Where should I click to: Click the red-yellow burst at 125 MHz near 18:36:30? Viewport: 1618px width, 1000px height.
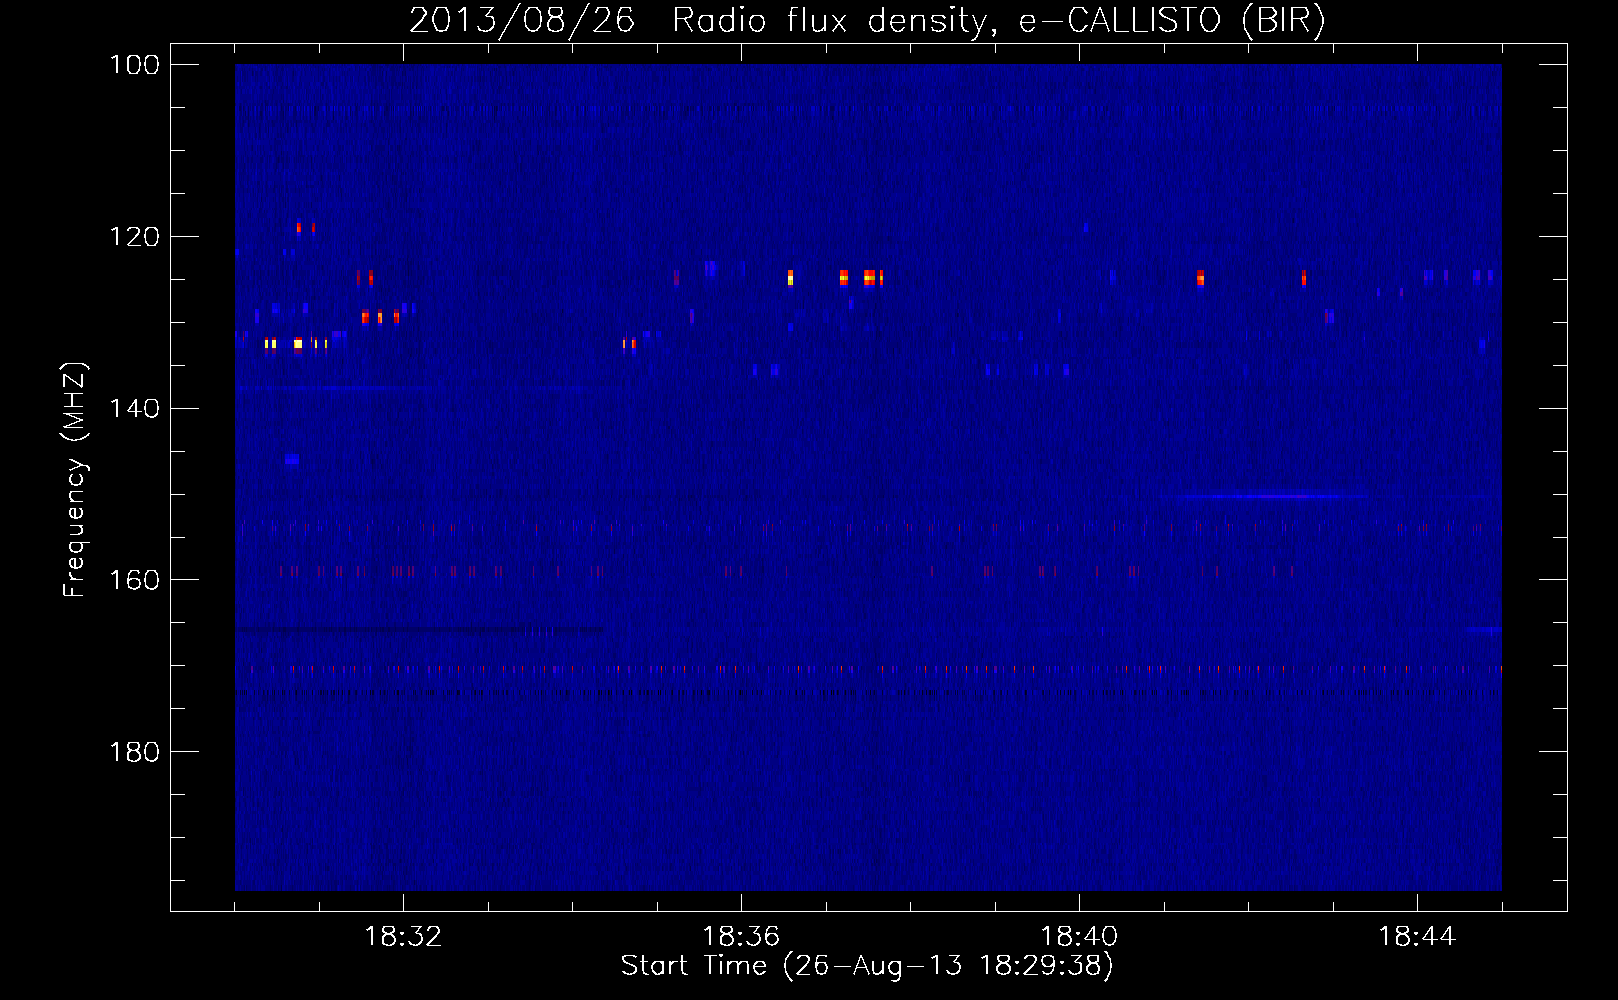pyautogui.click(x=790, y=278)
